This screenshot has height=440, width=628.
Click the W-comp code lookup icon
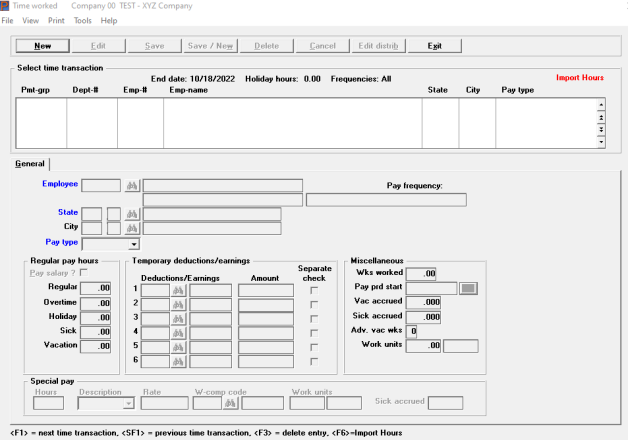[x=229, y=403]
